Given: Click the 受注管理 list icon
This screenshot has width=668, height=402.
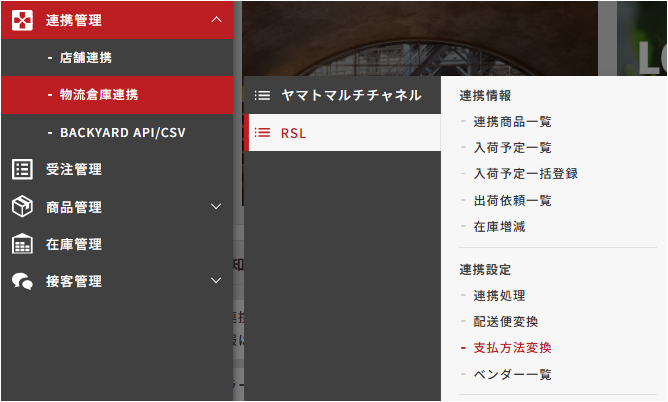Looking at the screenshot, I should pos(22,169).
